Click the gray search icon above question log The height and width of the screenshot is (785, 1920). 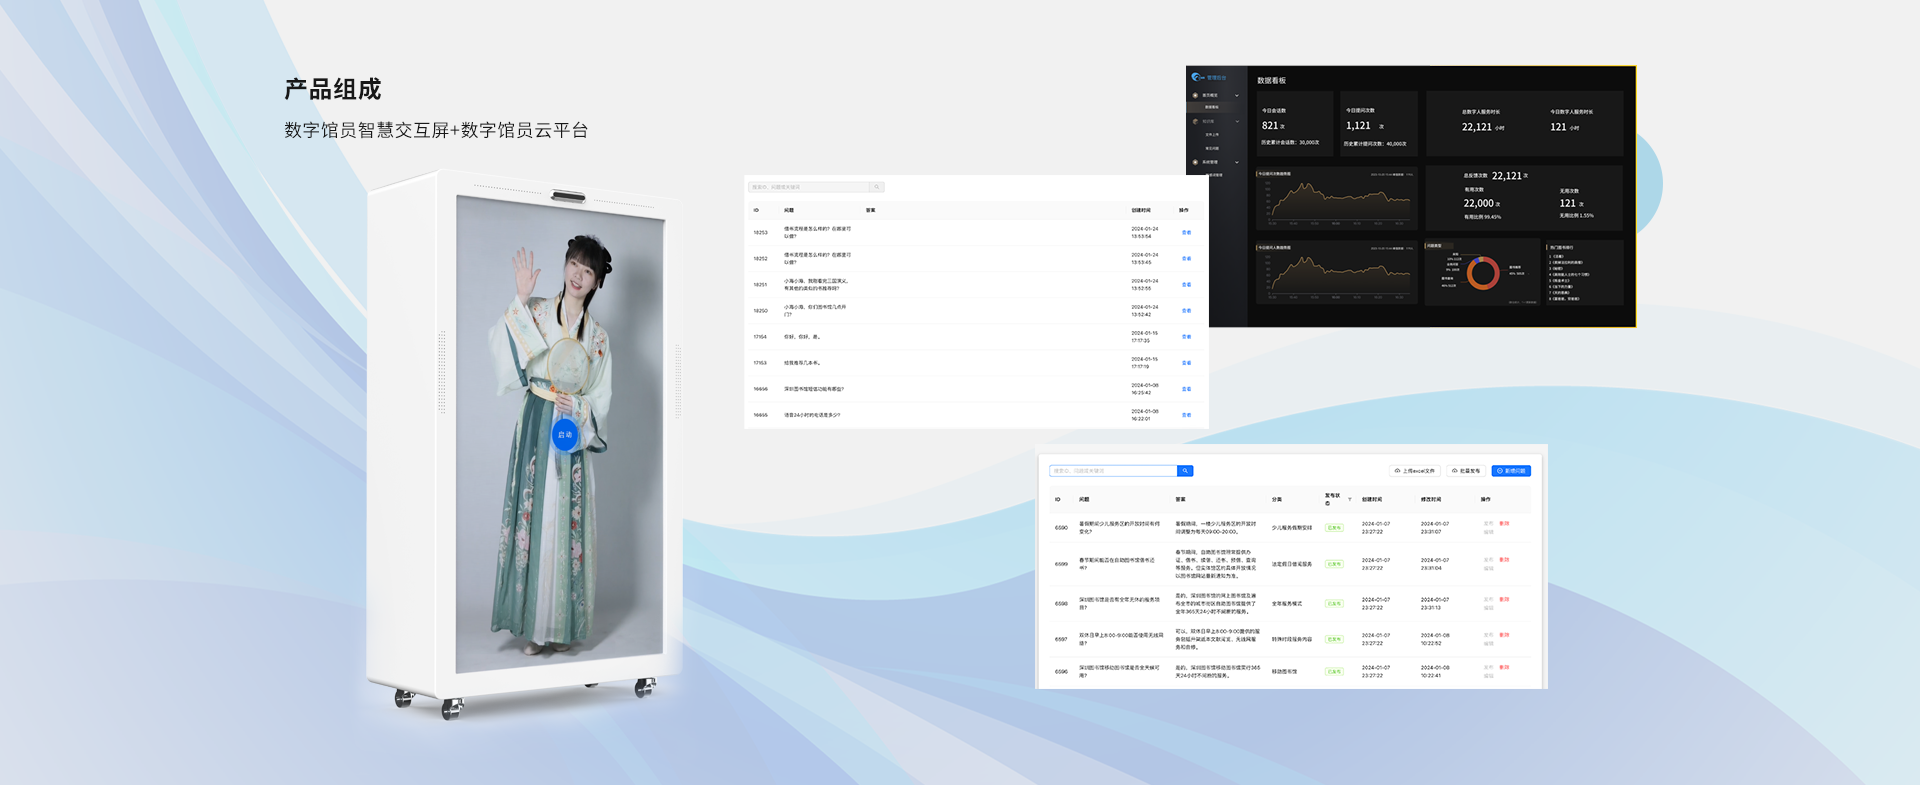pyautogui.click(x=877, y=187)
